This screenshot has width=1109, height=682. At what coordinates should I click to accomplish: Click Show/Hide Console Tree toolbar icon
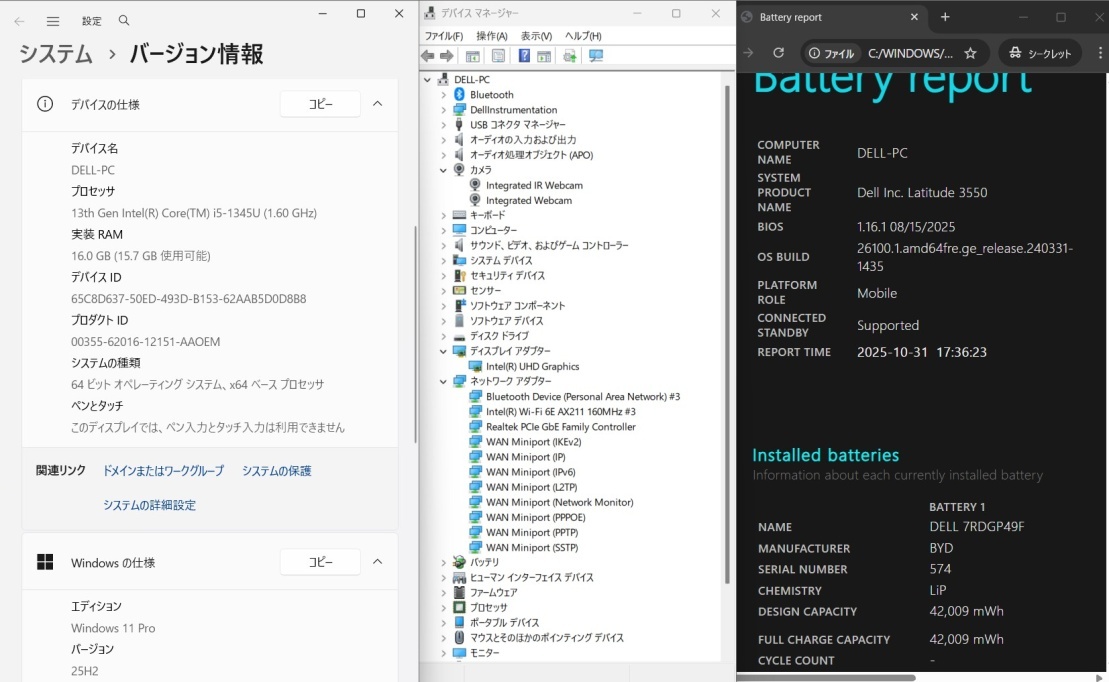point(472,56)
